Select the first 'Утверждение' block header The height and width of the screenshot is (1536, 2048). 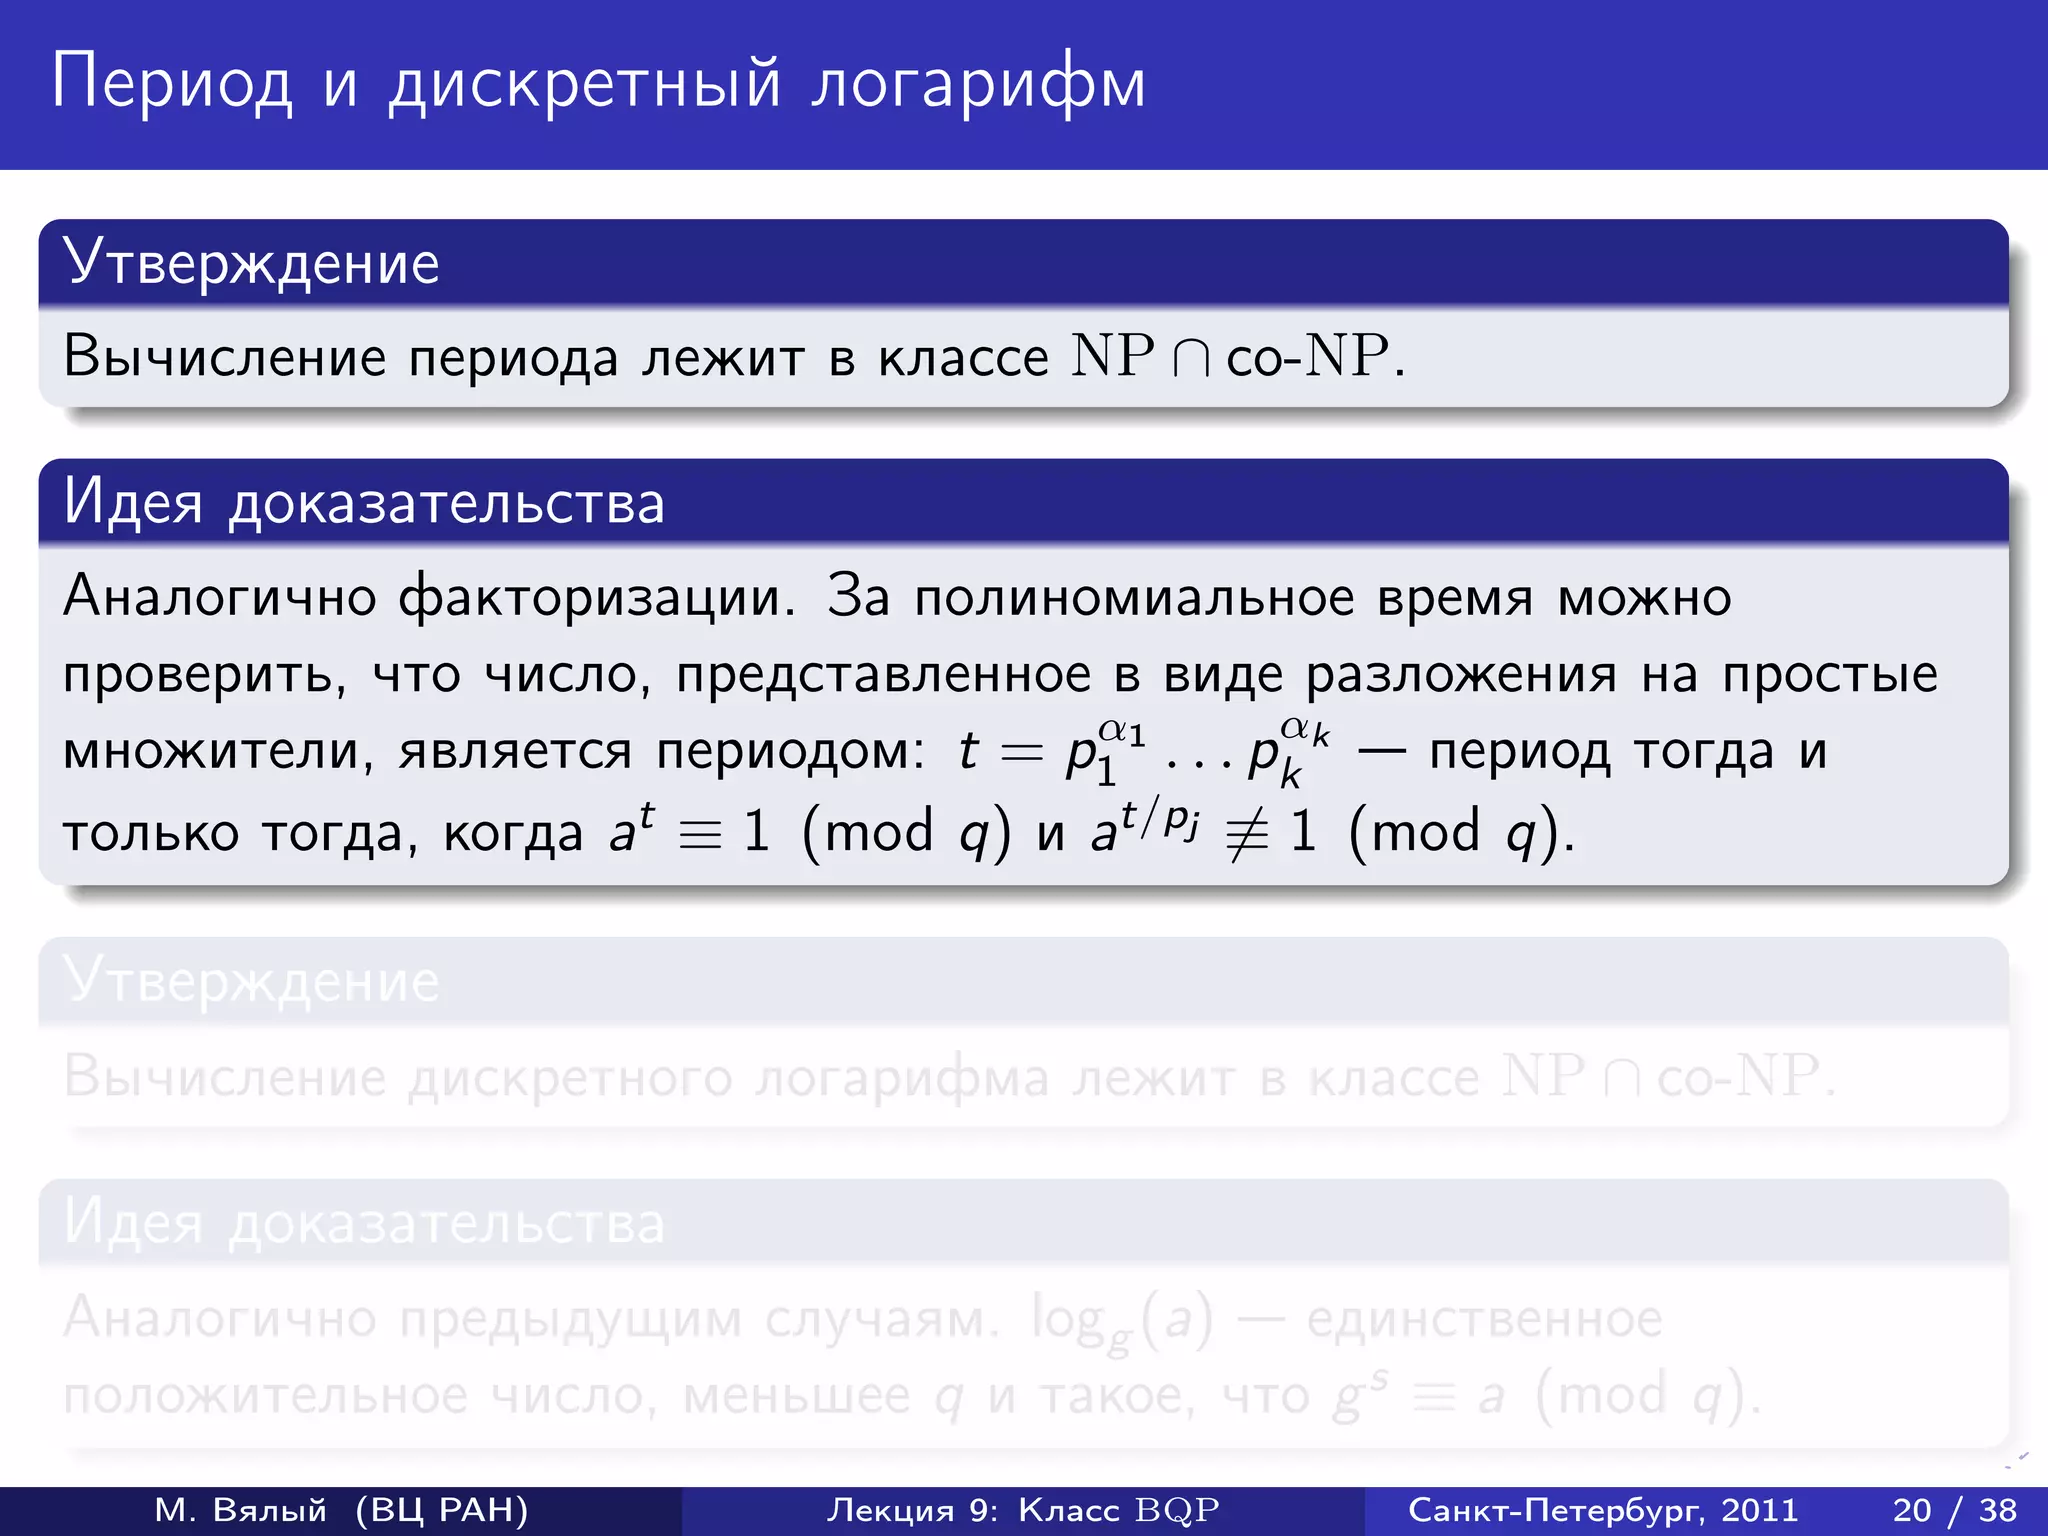tap(1023, 262)
